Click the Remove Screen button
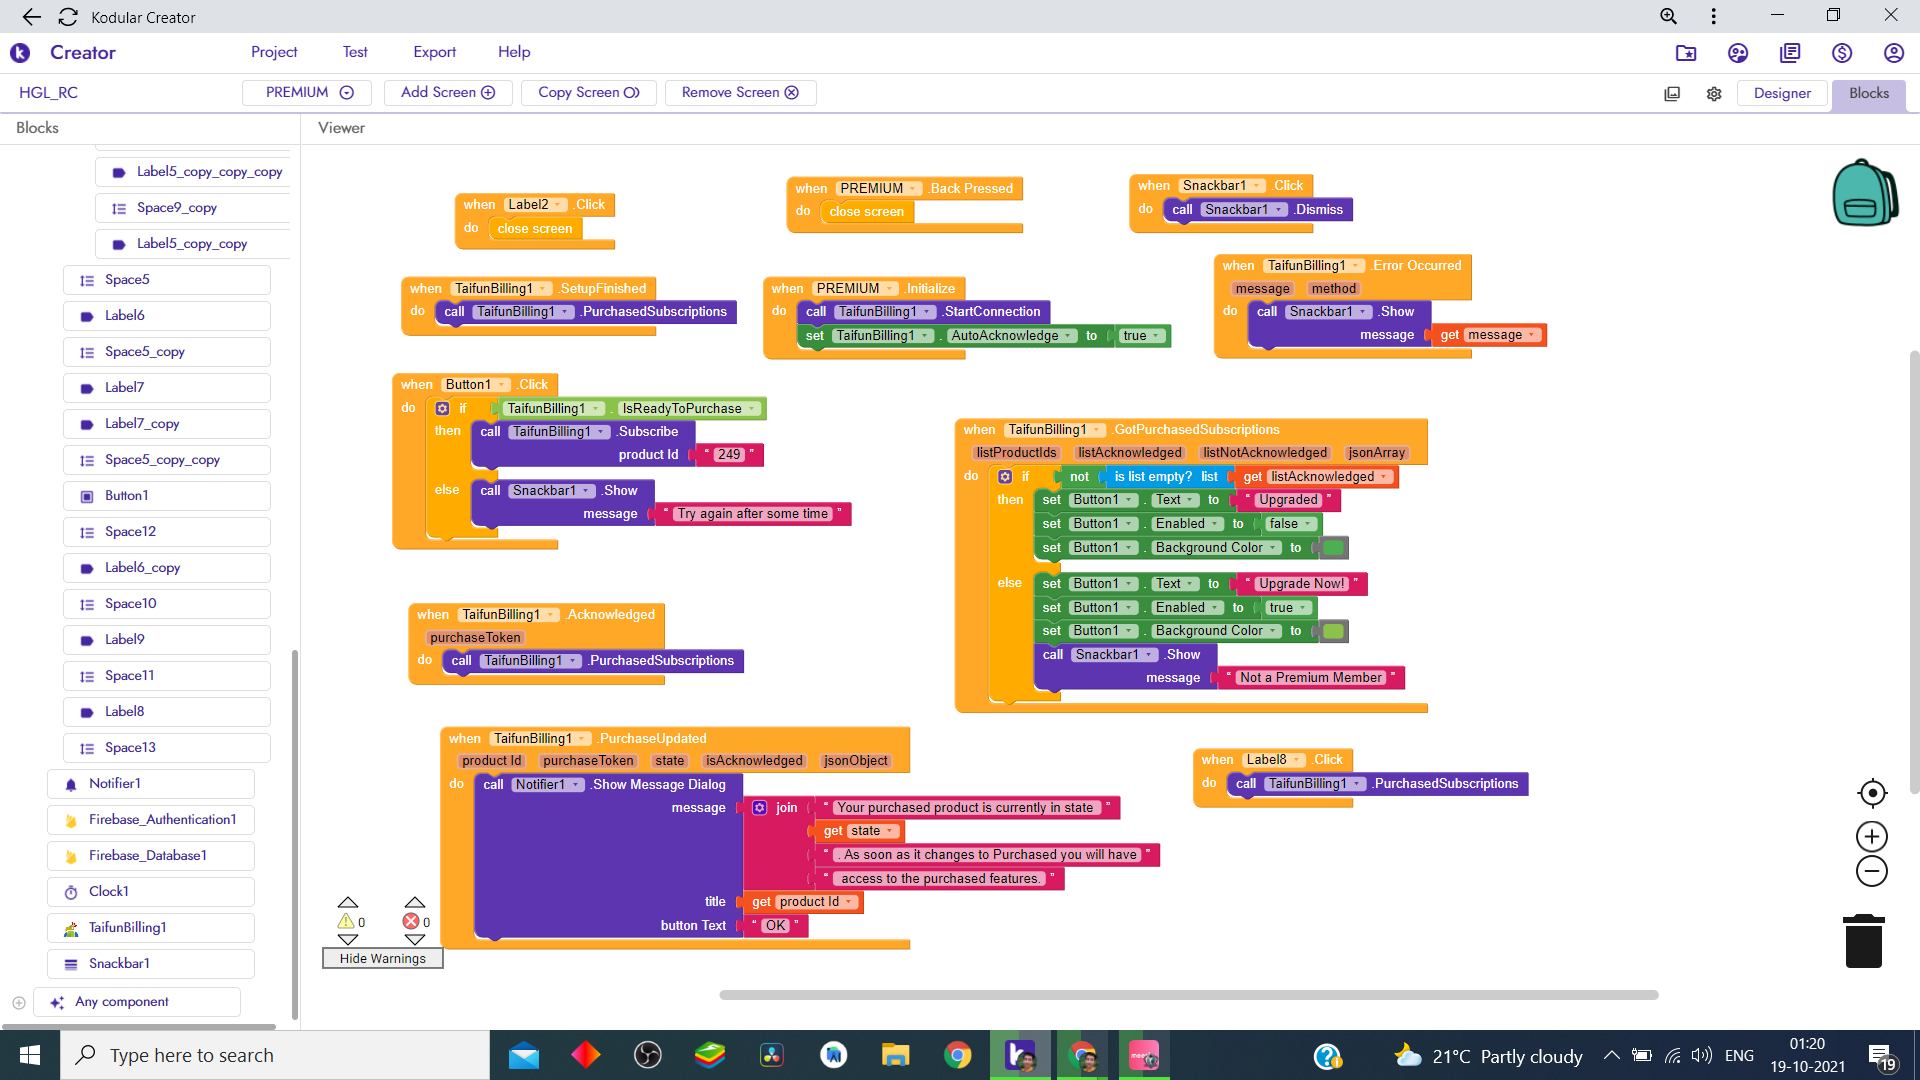The height and width of the screenshot is (1080, 1920). click(x=740, y=92)
